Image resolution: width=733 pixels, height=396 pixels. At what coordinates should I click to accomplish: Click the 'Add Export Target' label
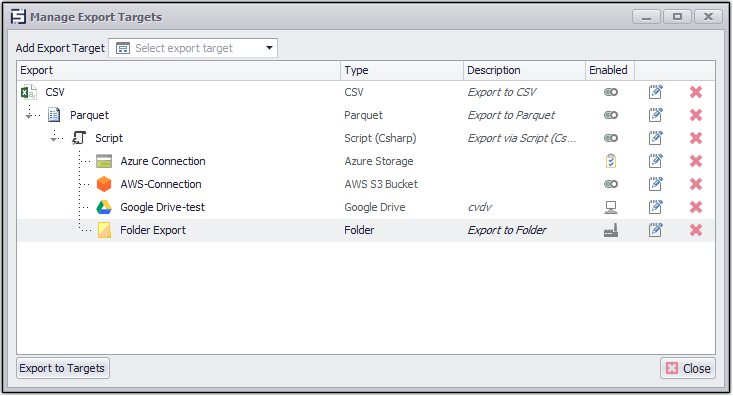[x=60, y=48]
